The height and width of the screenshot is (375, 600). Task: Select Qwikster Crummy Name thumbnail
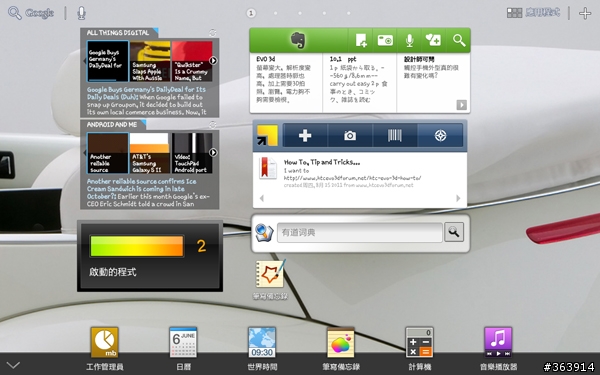pos(192,61)
